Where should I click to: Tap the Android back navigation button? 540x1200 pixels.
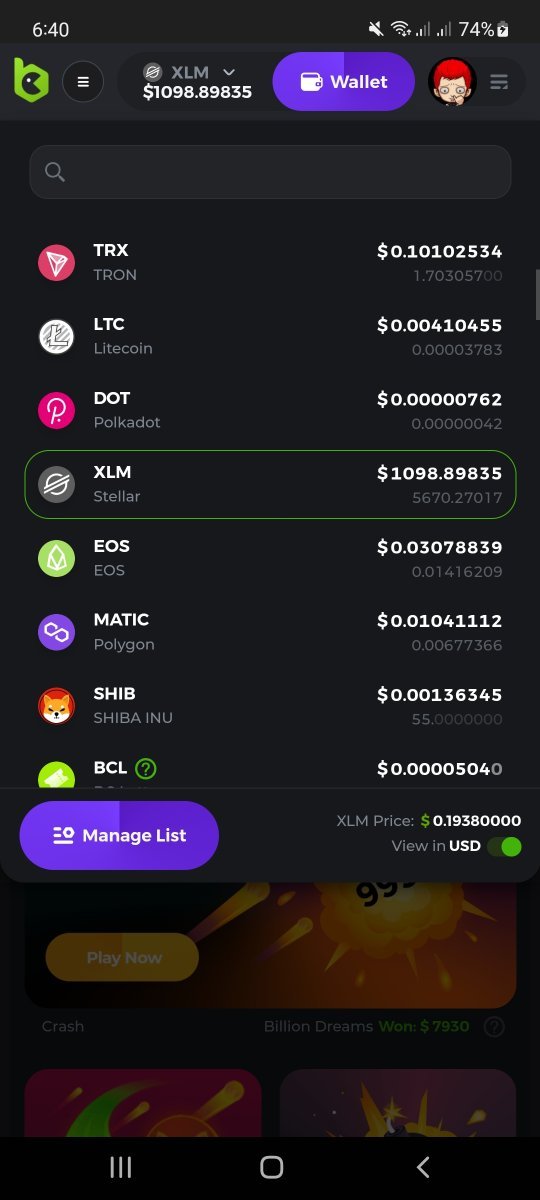(422, 1167)
